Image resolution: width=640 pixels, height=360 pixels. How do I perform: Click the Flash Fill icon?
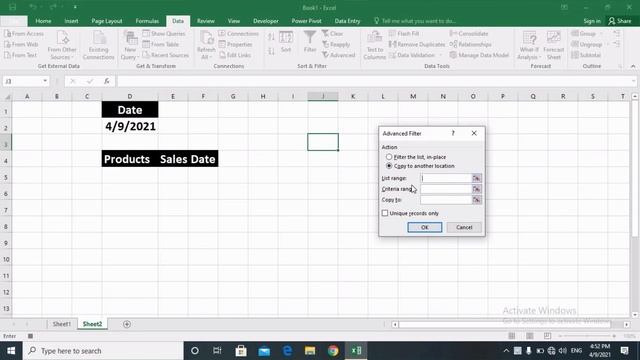[x=392, y=33]
